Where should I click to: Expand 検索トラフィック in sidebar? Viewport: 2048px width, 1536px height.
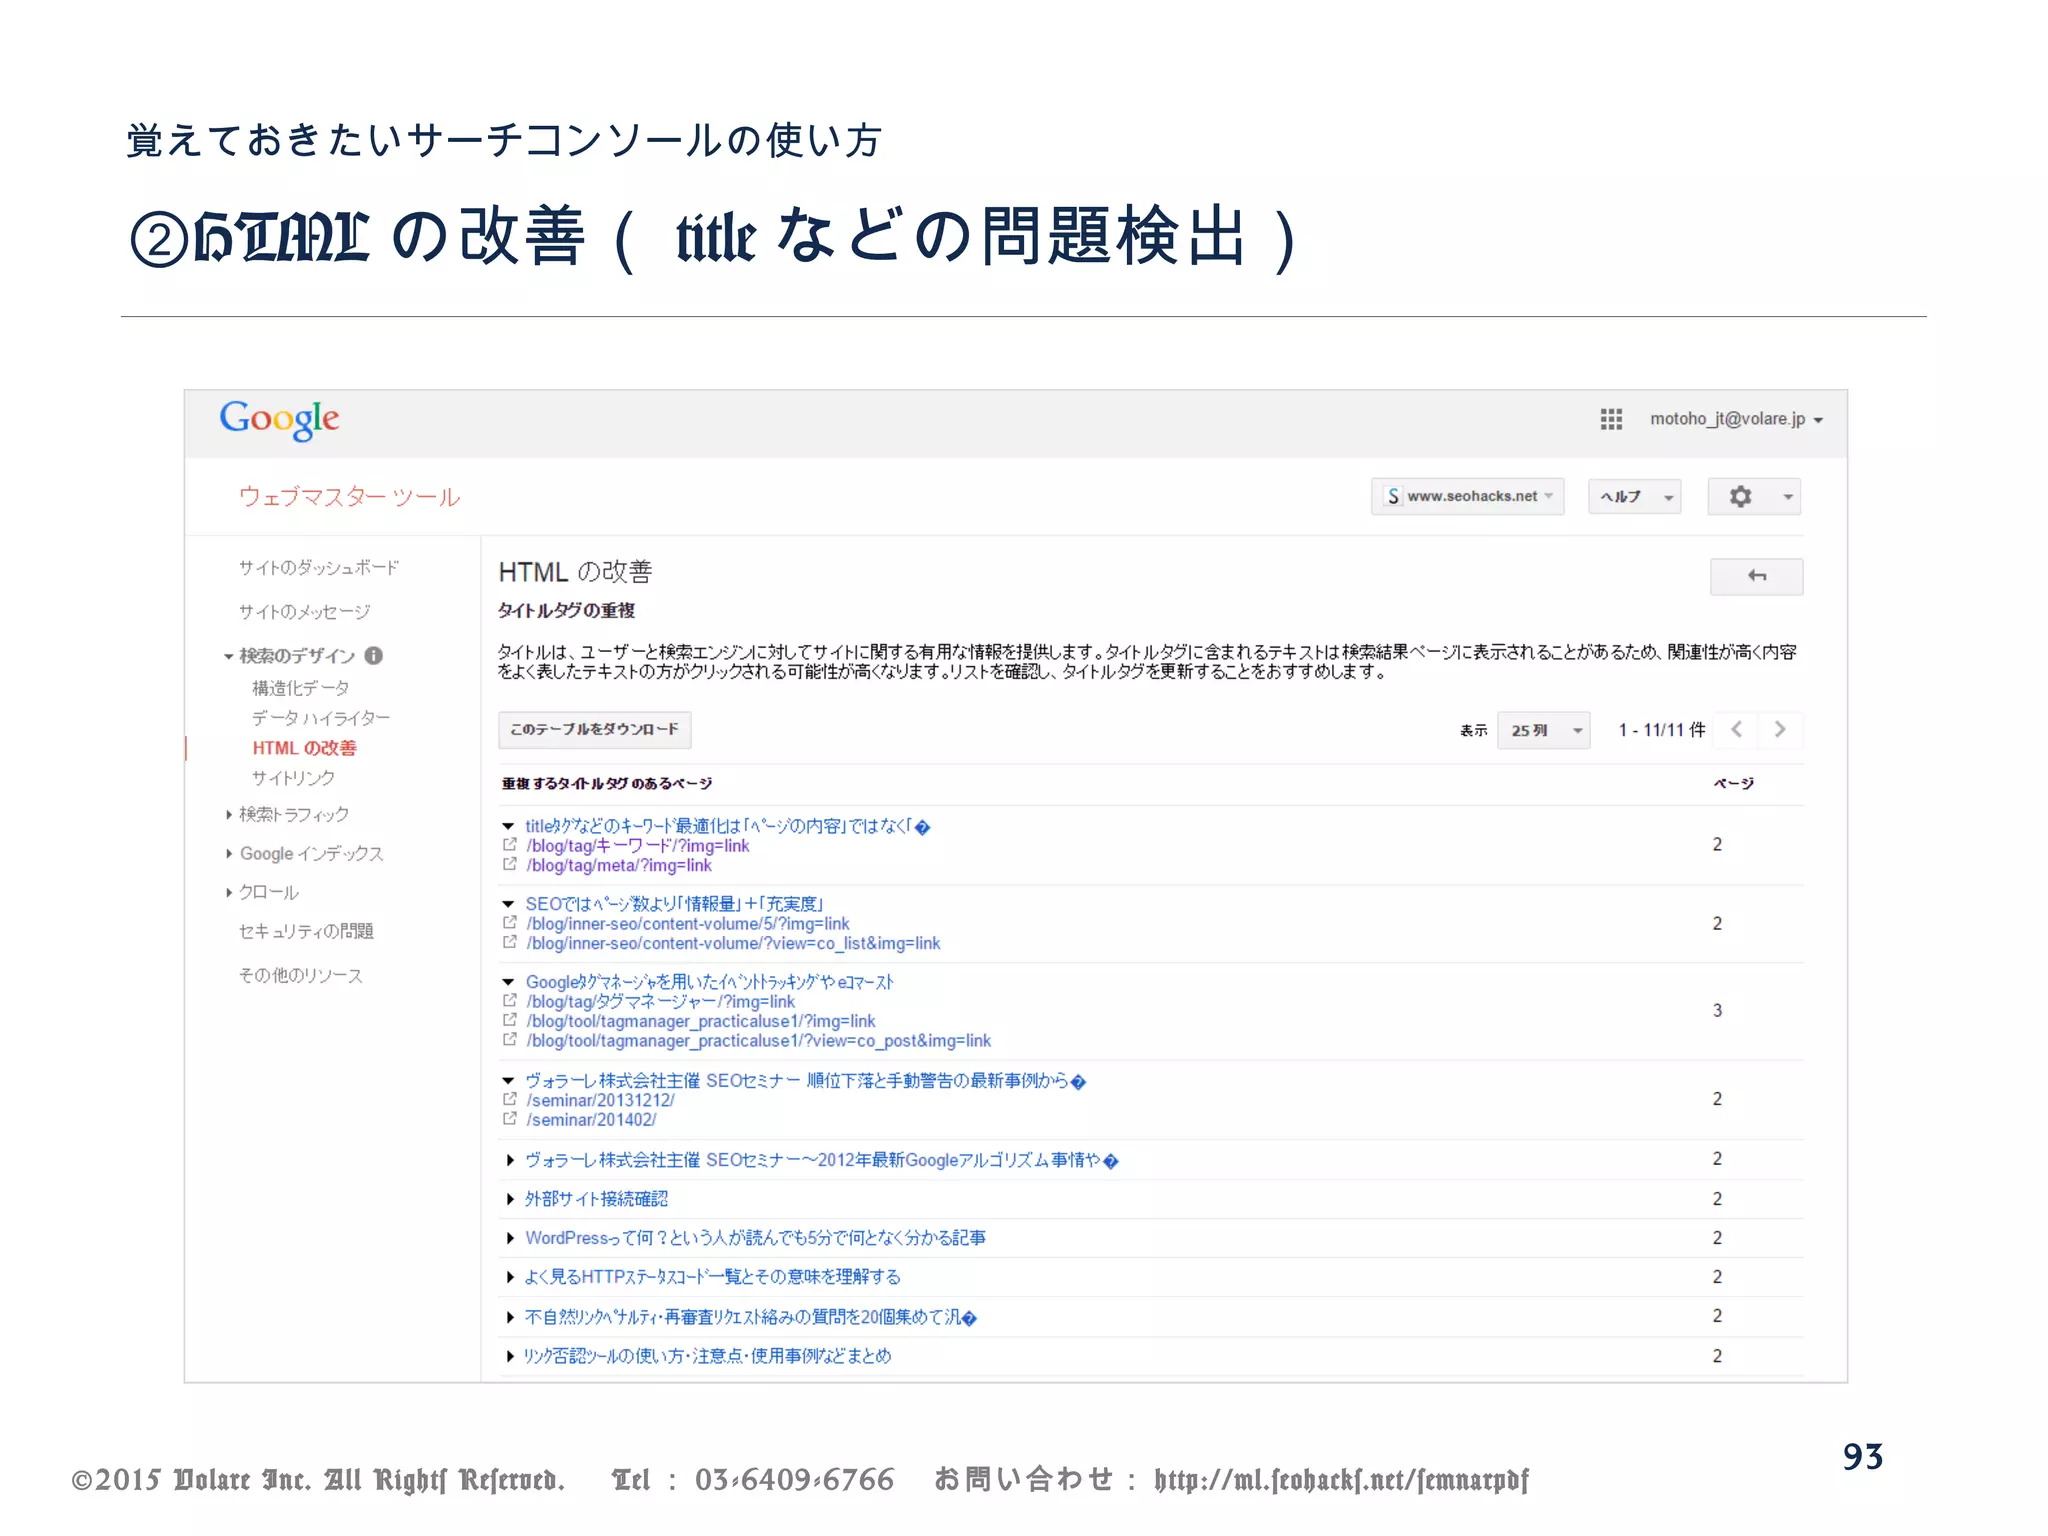pyautogui.click(x=229, y=814)
